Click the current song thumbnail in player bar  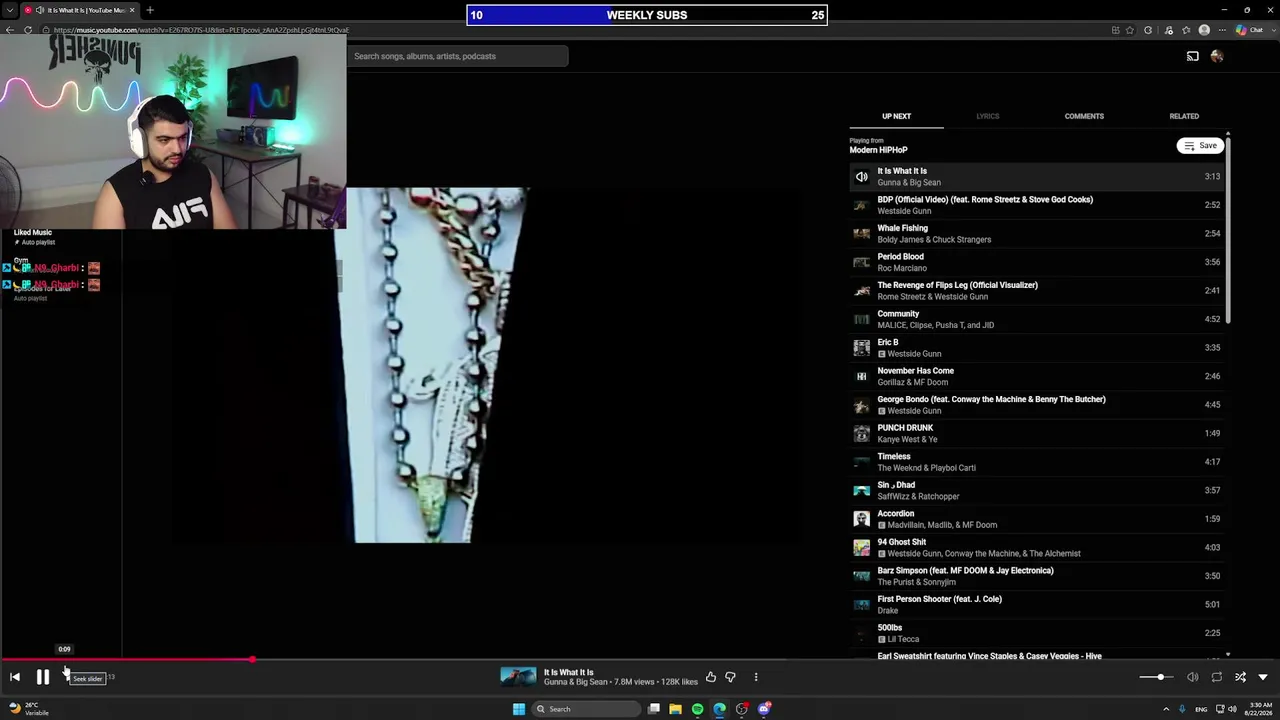(x=518, y=677)
